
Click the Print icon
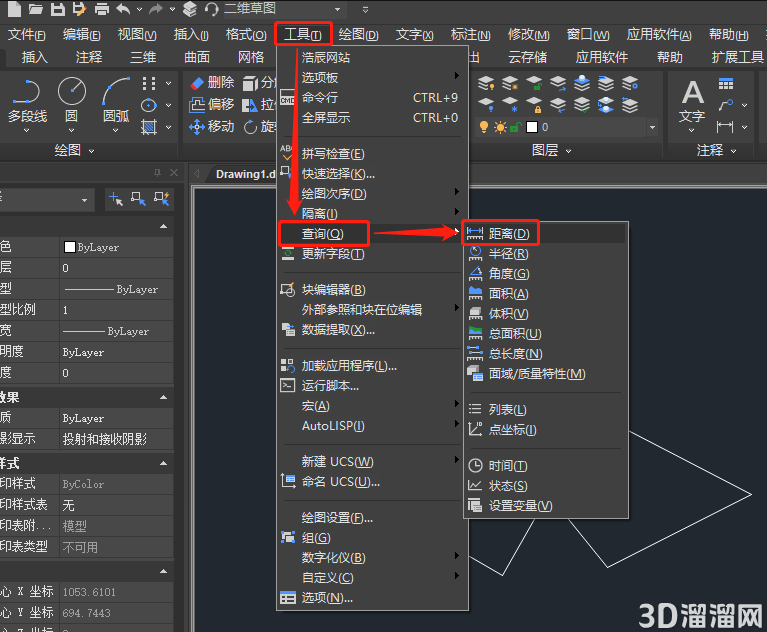tap(102, 8)
